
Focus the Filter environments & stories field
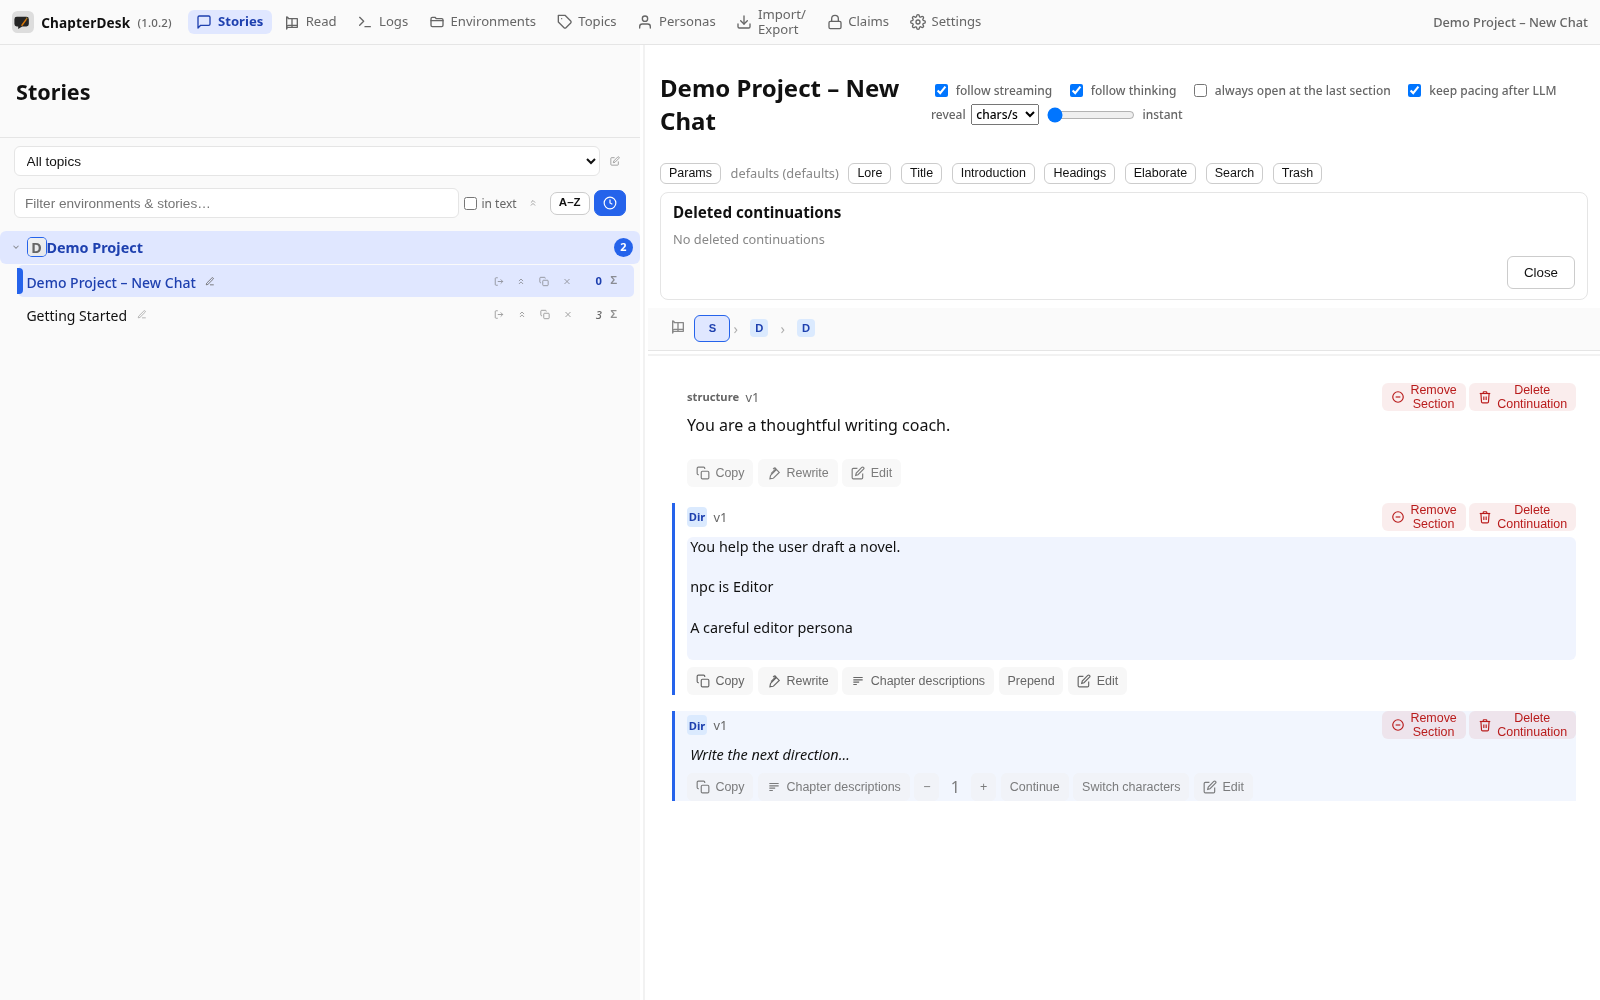pos(236,203)
